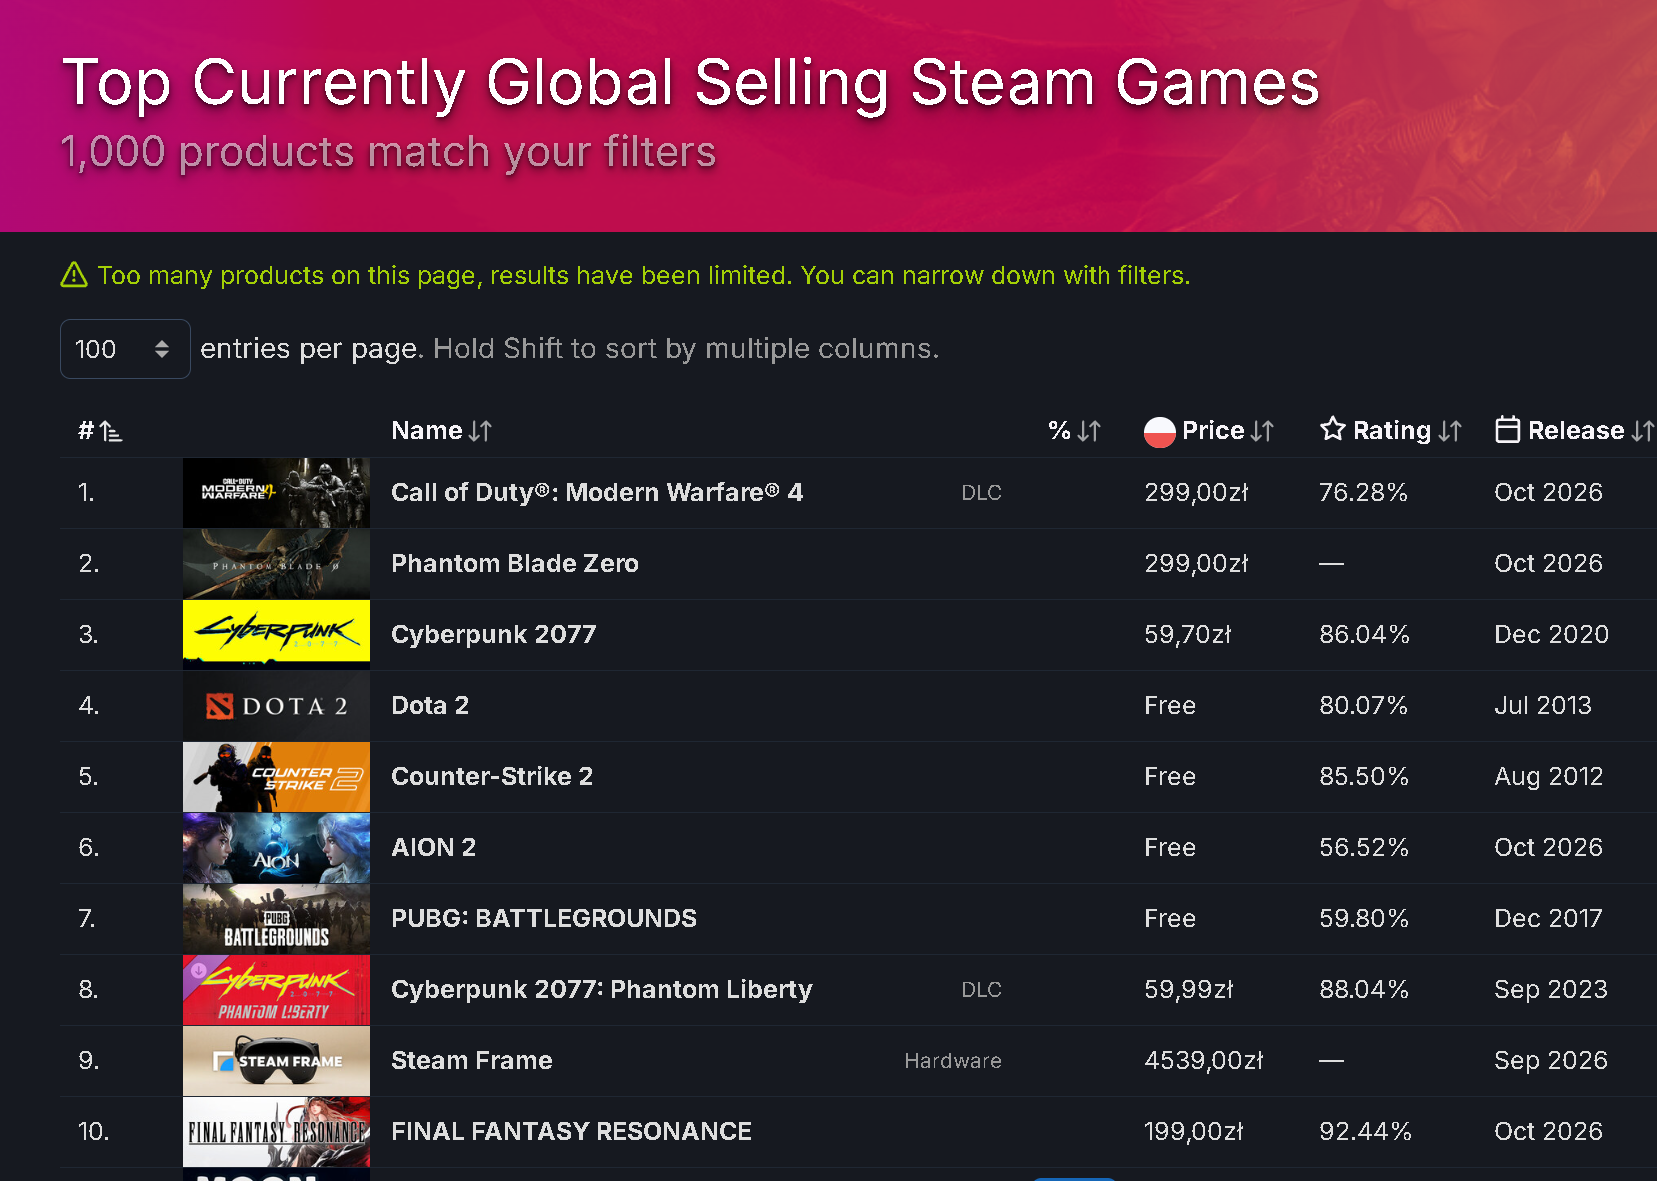Open the Steam Frame link

pos(472,1060)
